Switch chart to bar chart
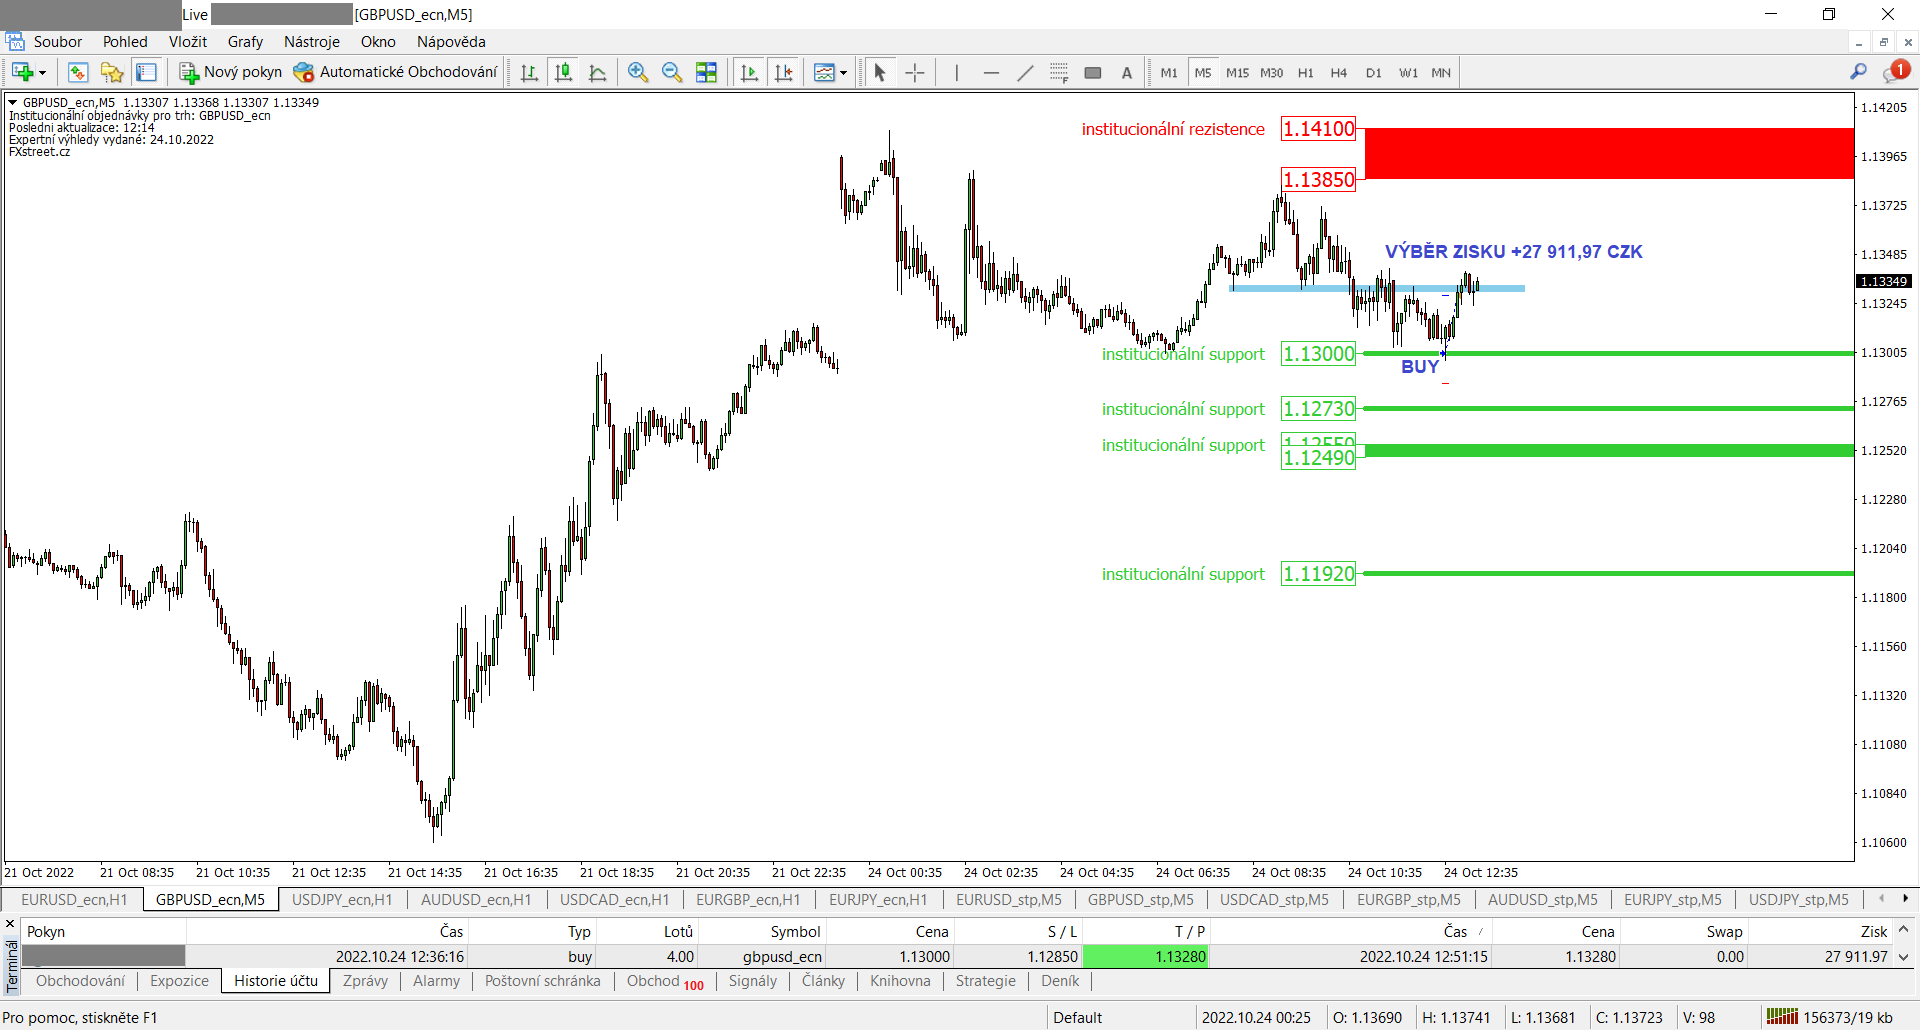The width and height of the screenshot is (1920, 1030). click(530, 72)
